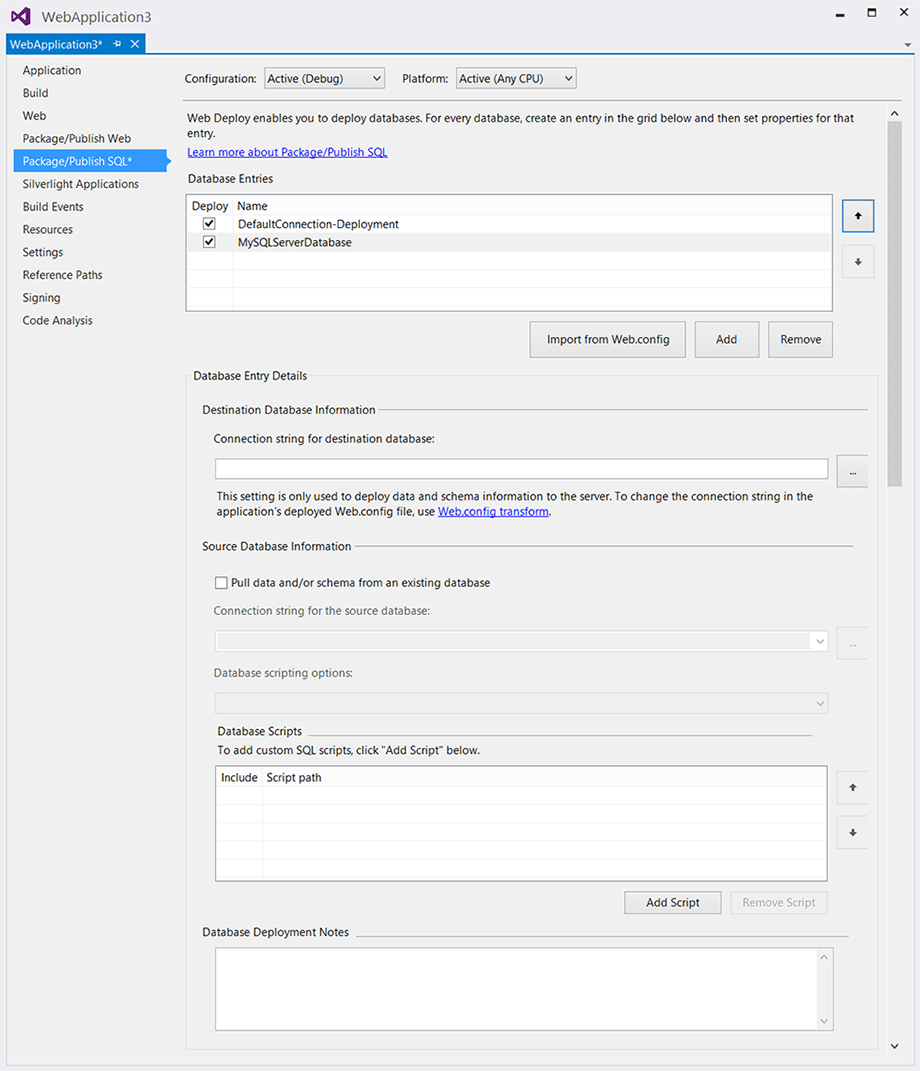Open the Resources tab
The image size is (920, 1071).
[48, 230]
